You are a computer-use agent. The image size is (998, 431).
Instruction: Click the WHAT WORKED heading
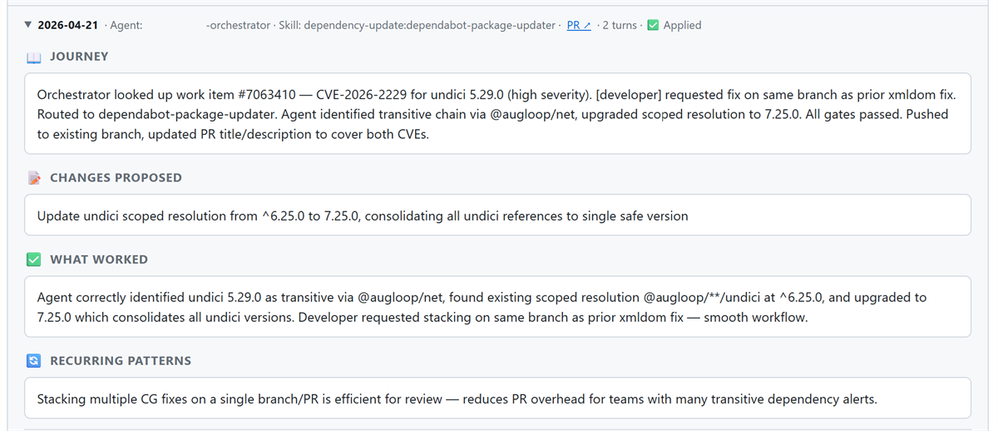[x=99, y=260]
